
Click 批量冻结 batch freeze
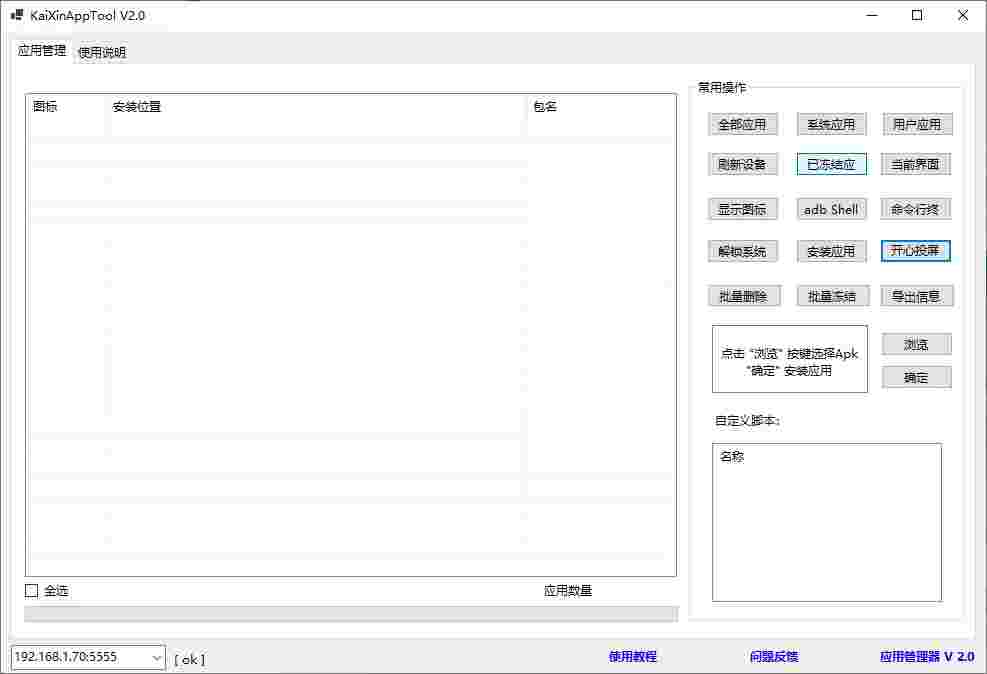(833, 296)
